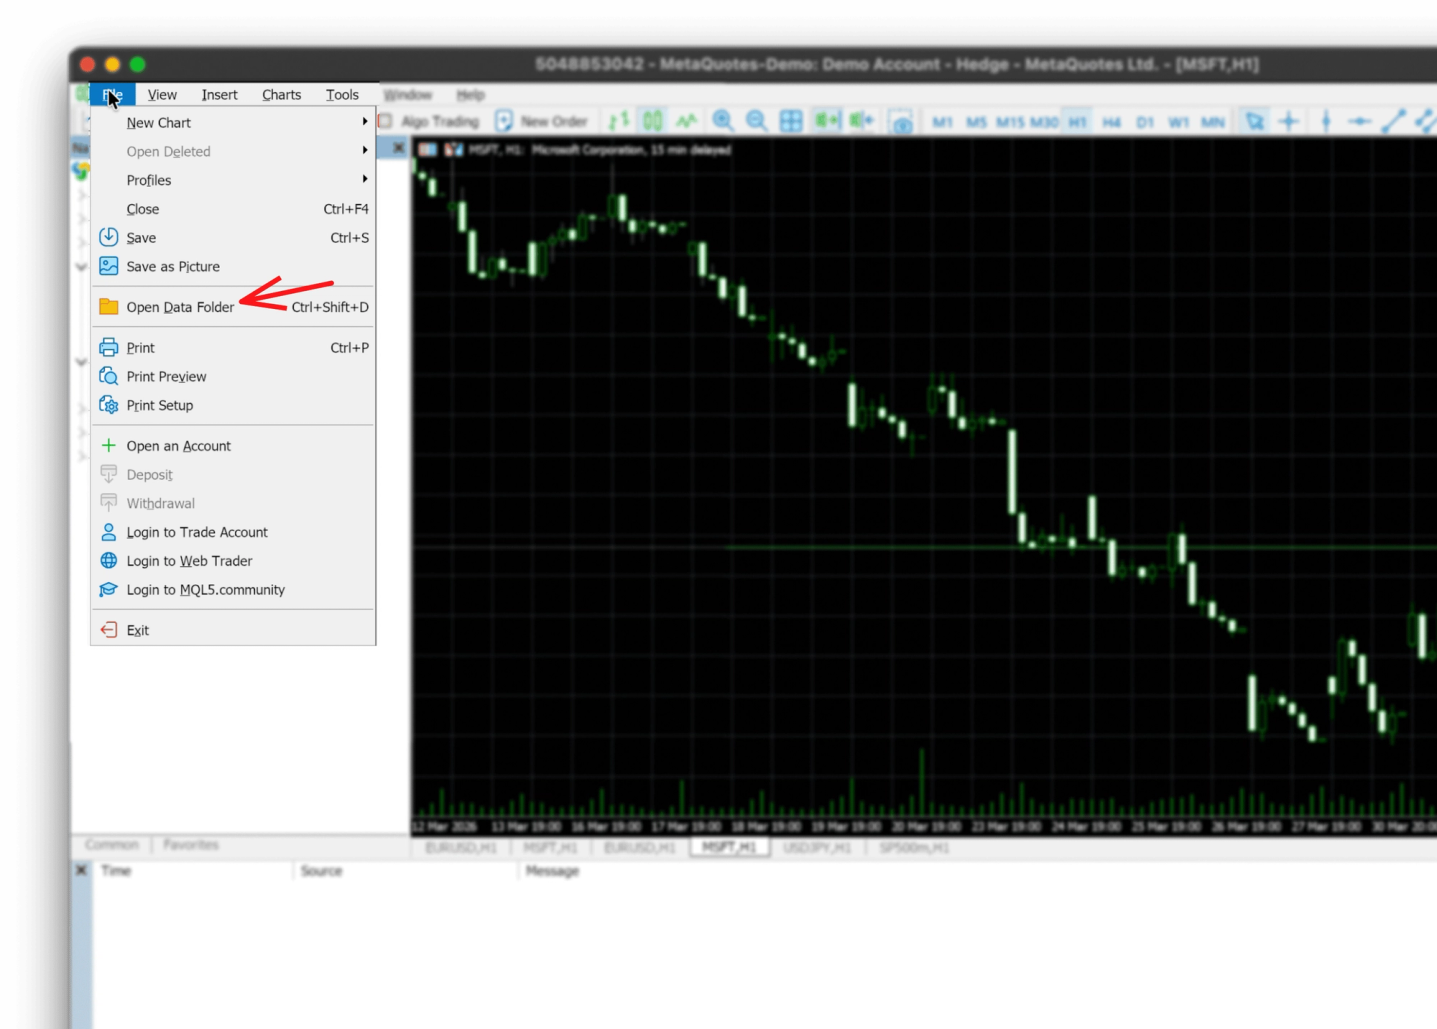
Task: Switch to line chart icon
Action: pos(686,121)
